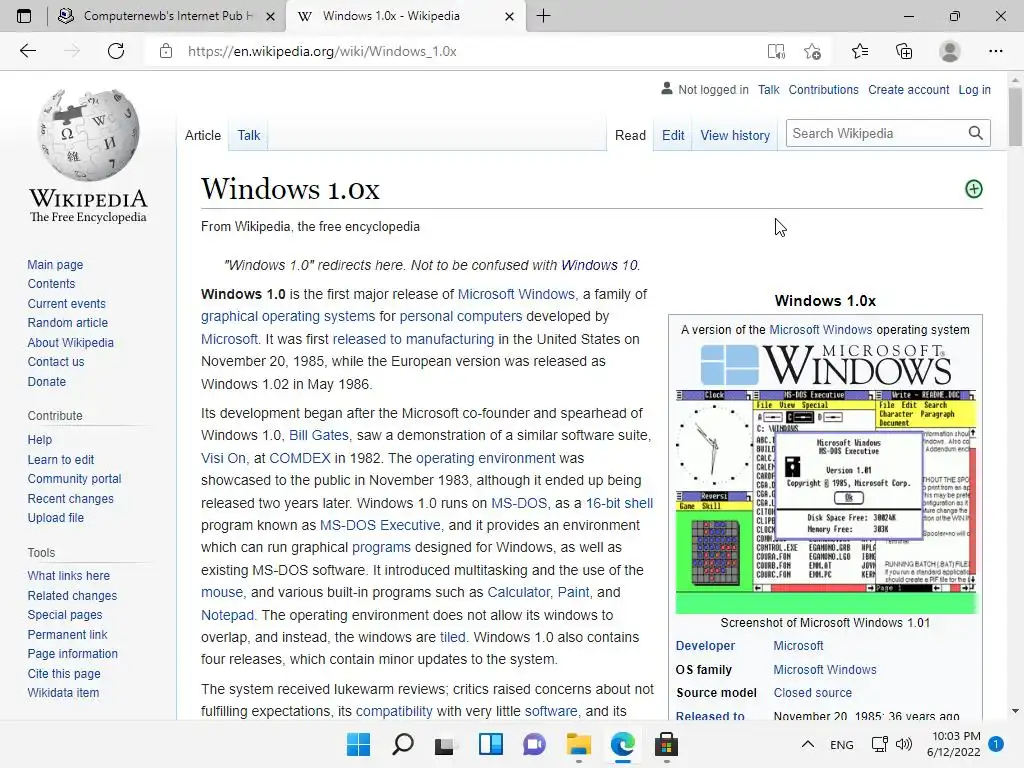
Task: Open the Wikidata item link
Action: click(x=63, y=692)
